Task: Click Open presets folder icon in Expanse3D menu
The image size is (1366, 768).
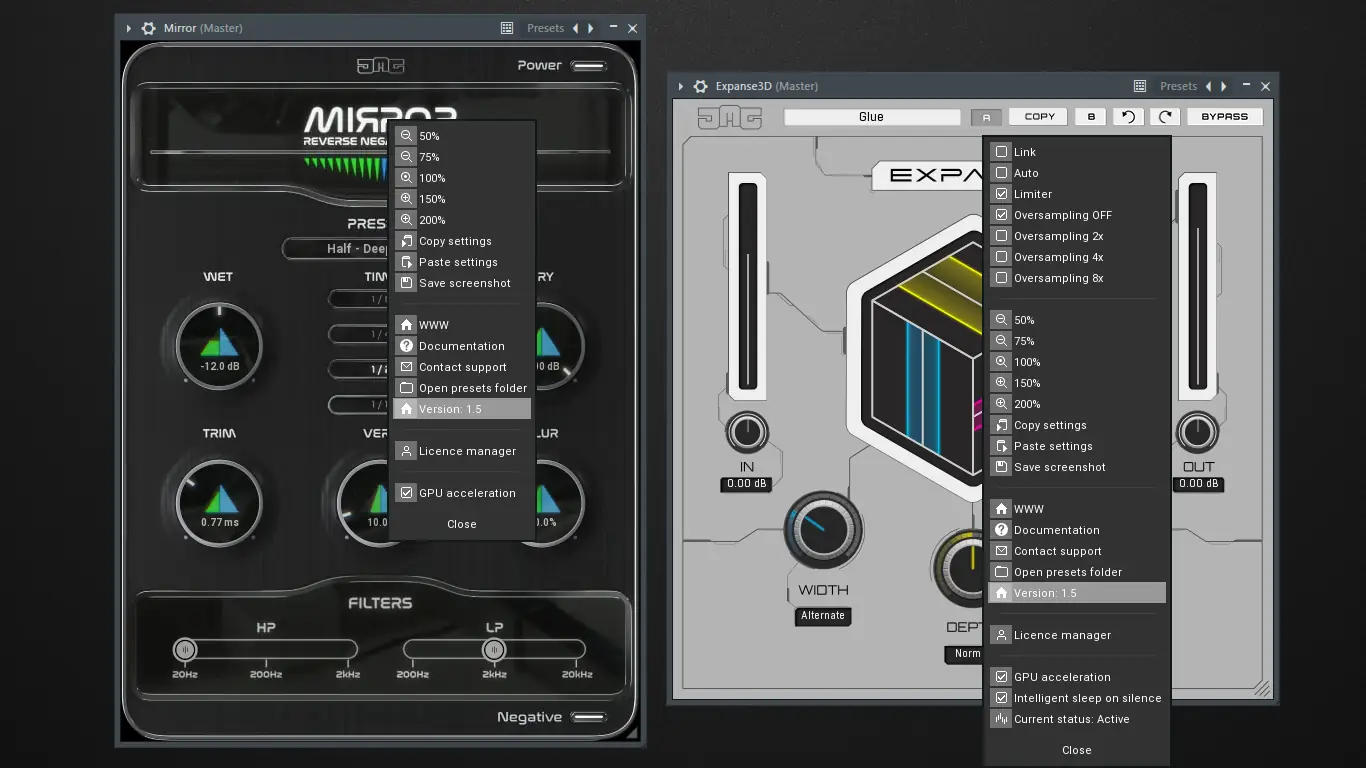Action: (x=1001, y=572)
